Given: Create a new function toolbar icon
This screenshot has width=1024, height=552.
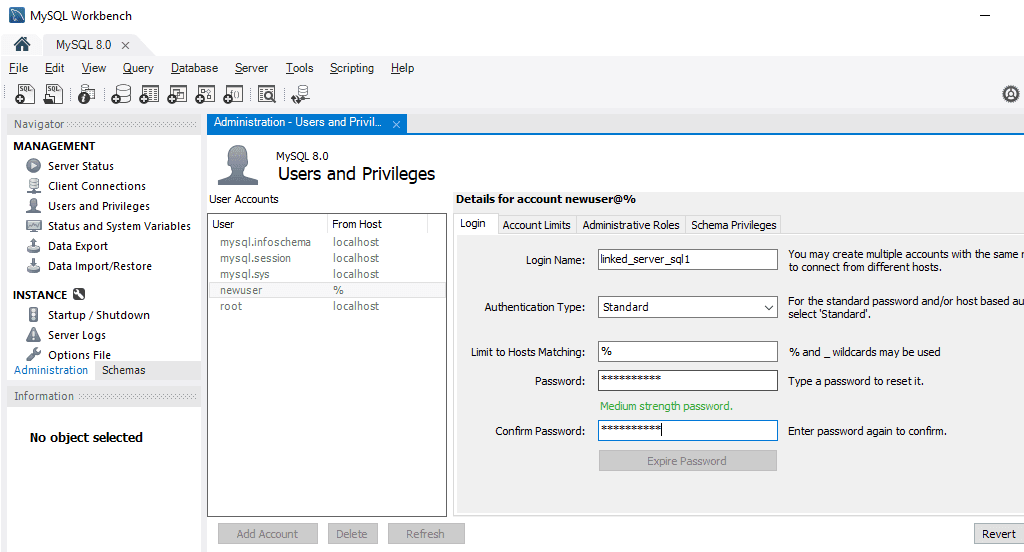Looking at the screenshot, I should click(233, 94).
